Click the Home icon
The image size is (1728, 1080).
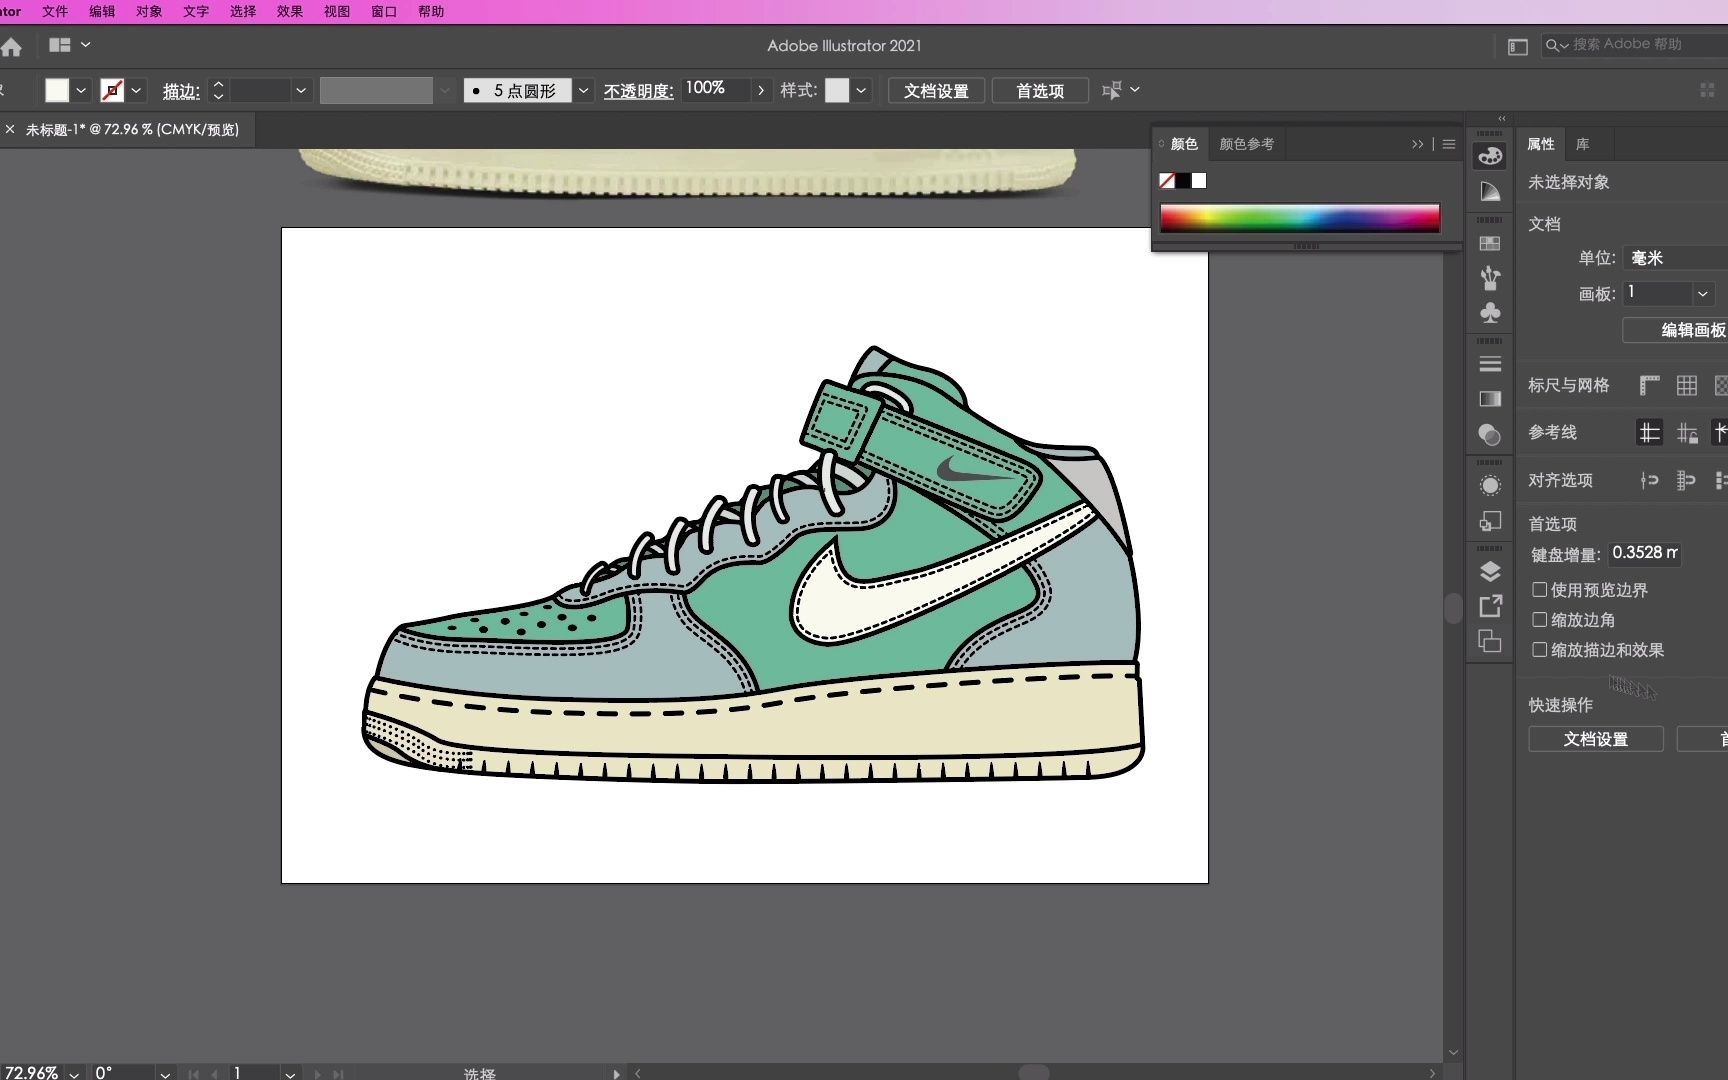pos(11,47)
